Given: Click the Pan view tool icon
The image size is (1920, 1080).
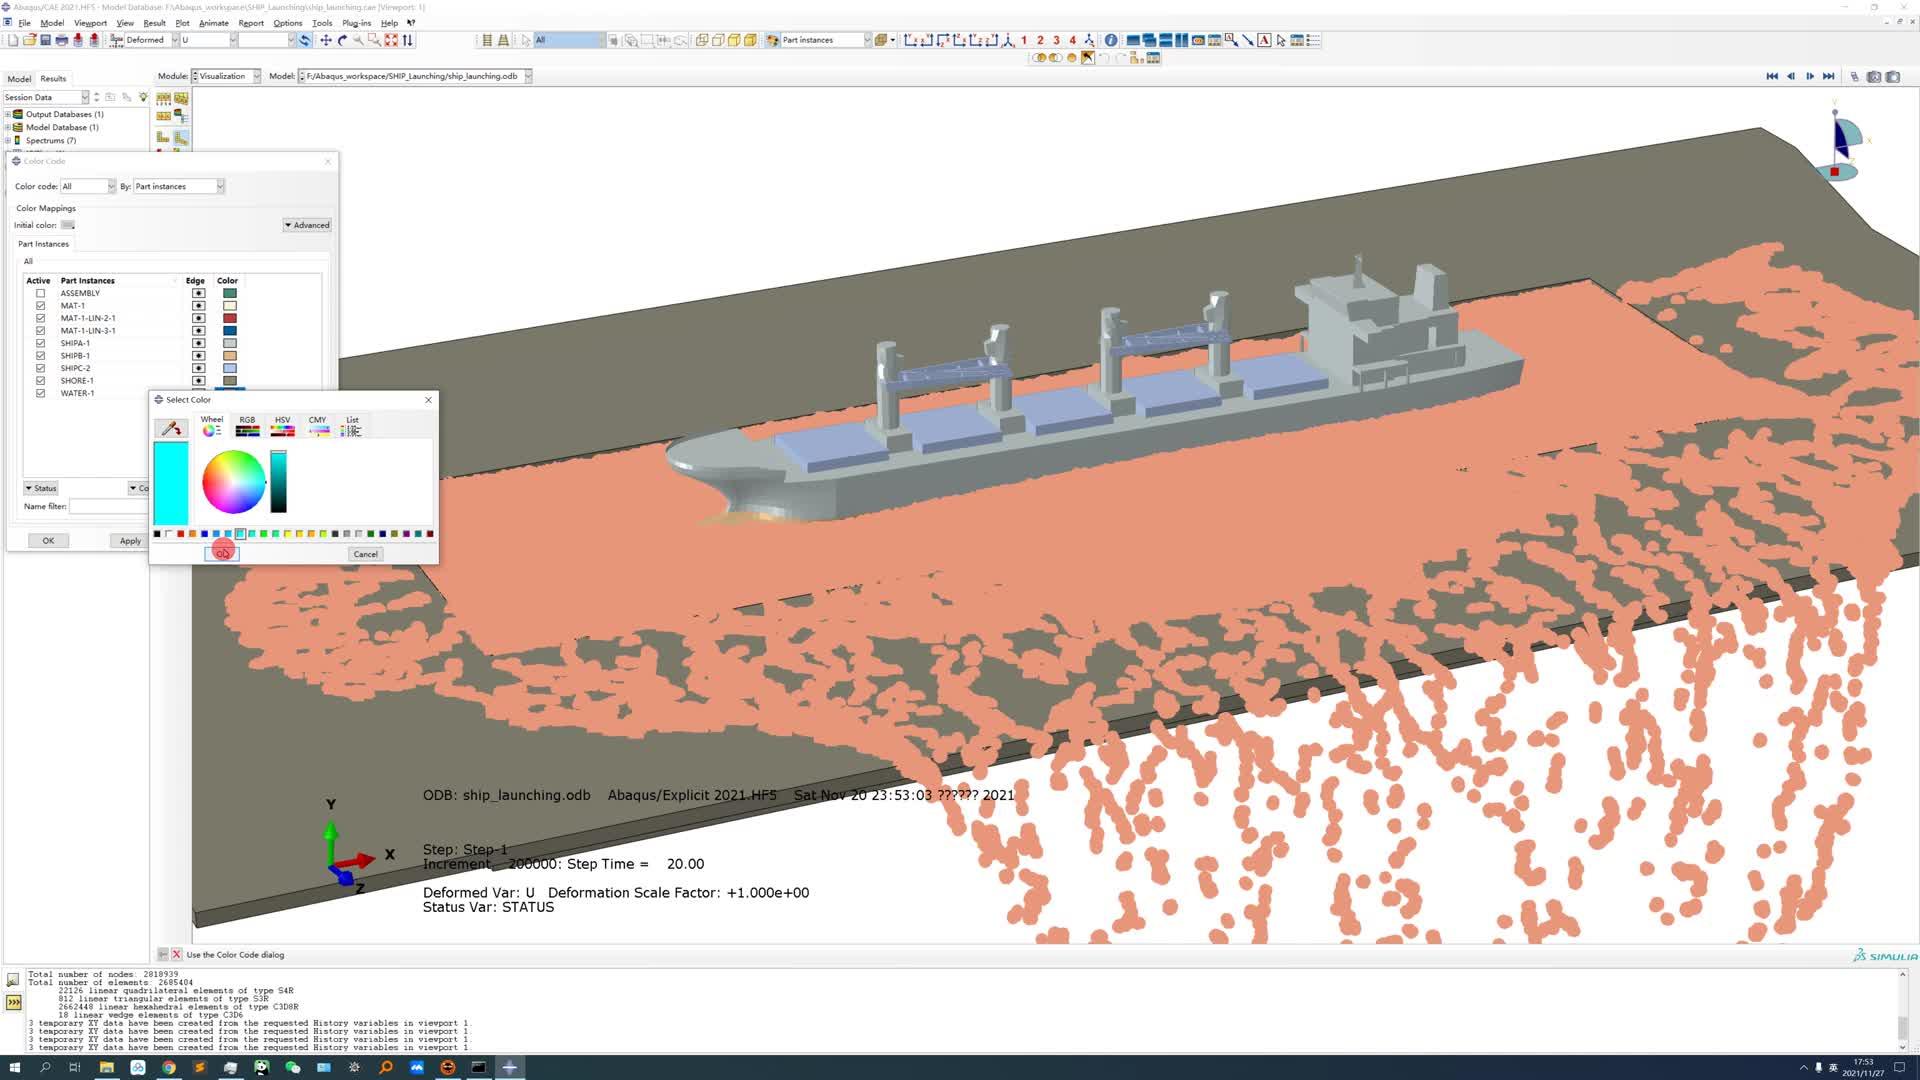Looking at the screenshot, I should [326, 40].
